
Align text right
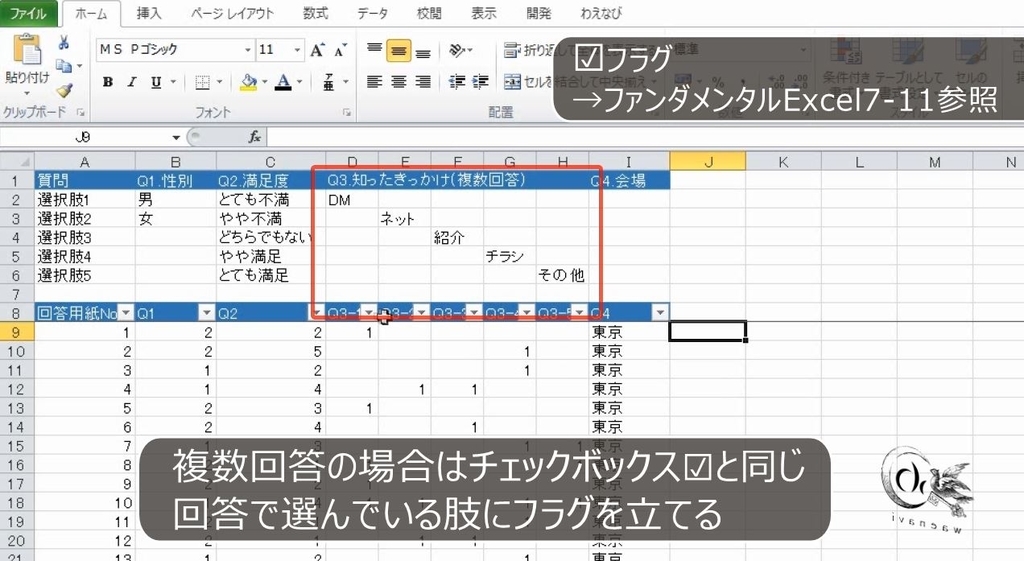[423, 82]
